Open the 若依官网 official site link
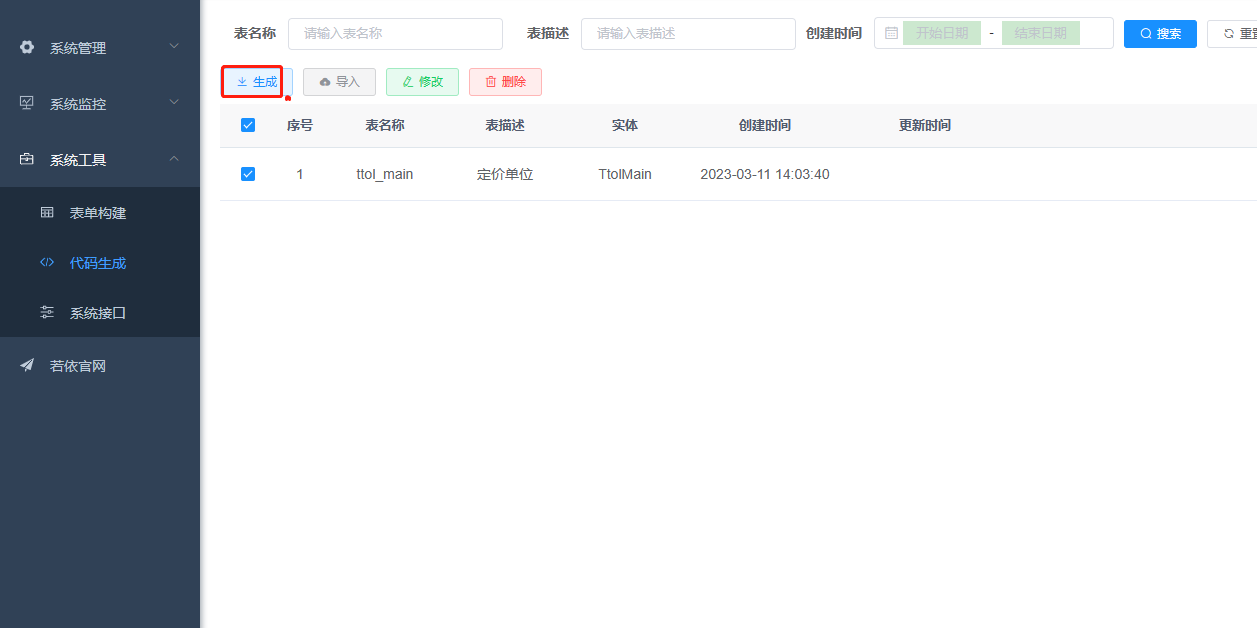1257x628 pixels. (100, 365)
